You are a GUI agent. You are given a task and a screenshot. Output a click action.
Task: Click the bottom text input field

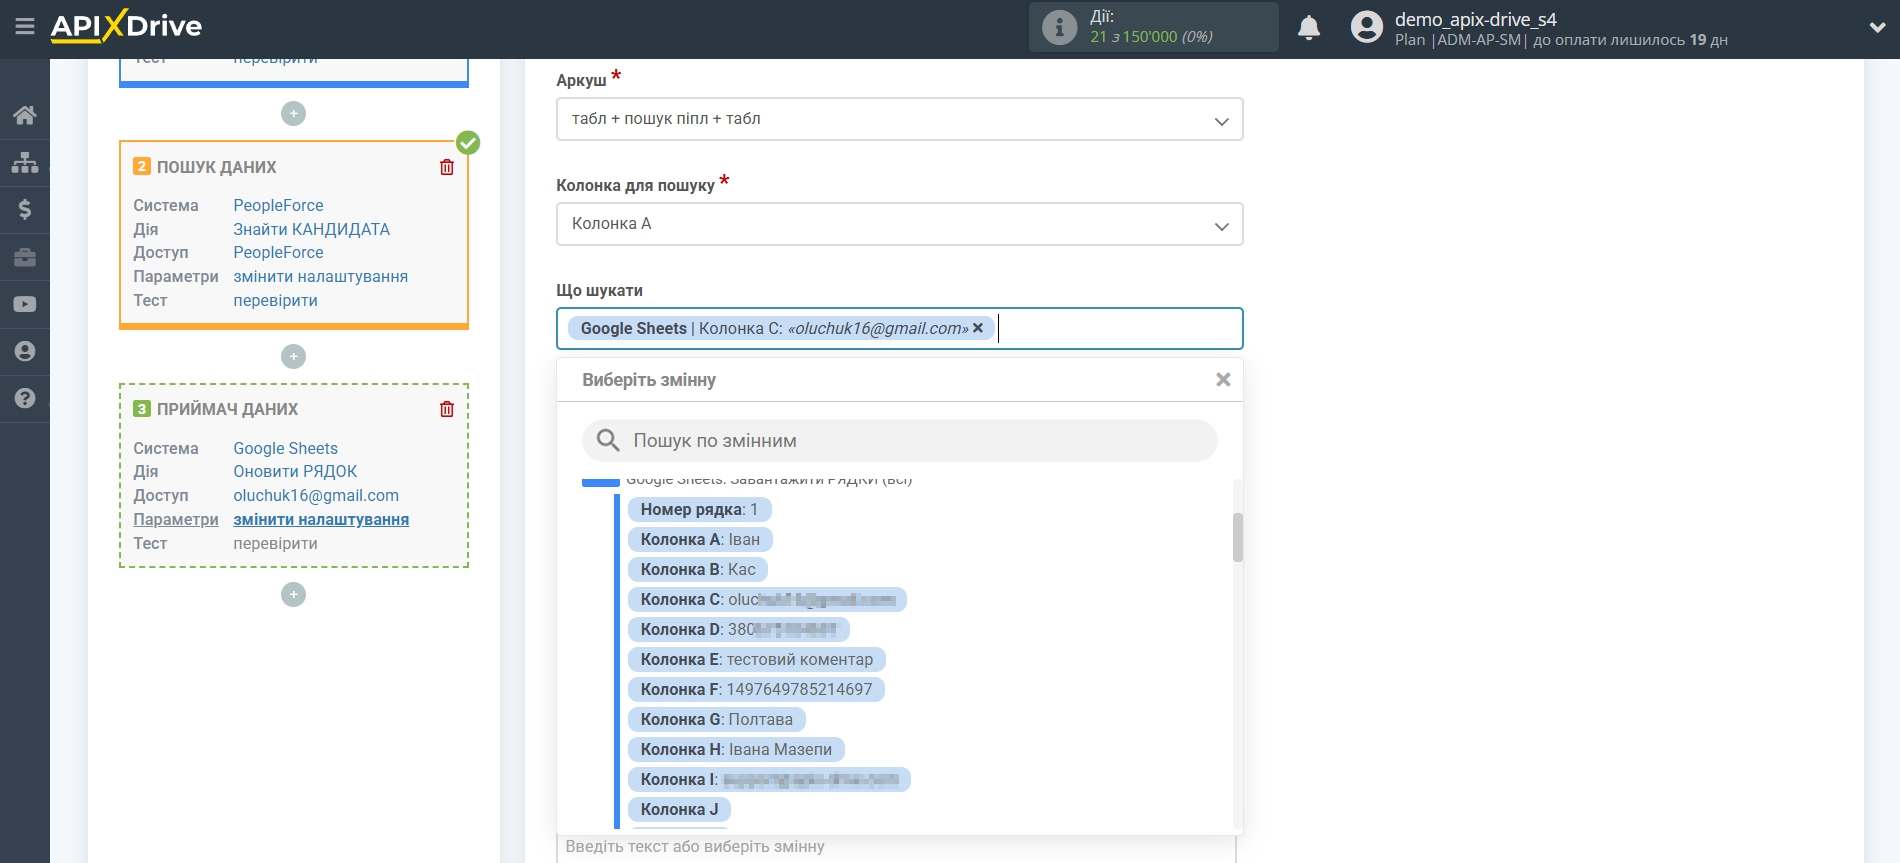[x=896, y=848]
